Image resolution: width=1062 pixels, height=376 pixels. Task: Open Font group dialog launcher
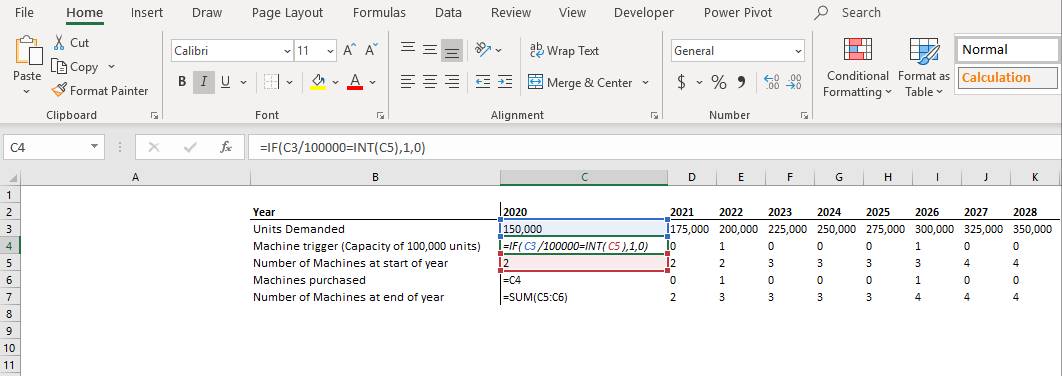coord(380,116)
